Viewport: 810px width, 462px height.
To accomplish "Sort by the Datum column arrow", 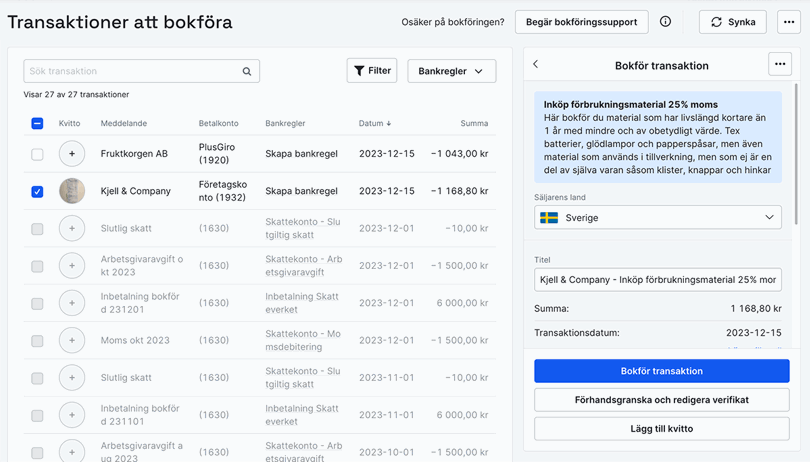I will tap(388, 124).
